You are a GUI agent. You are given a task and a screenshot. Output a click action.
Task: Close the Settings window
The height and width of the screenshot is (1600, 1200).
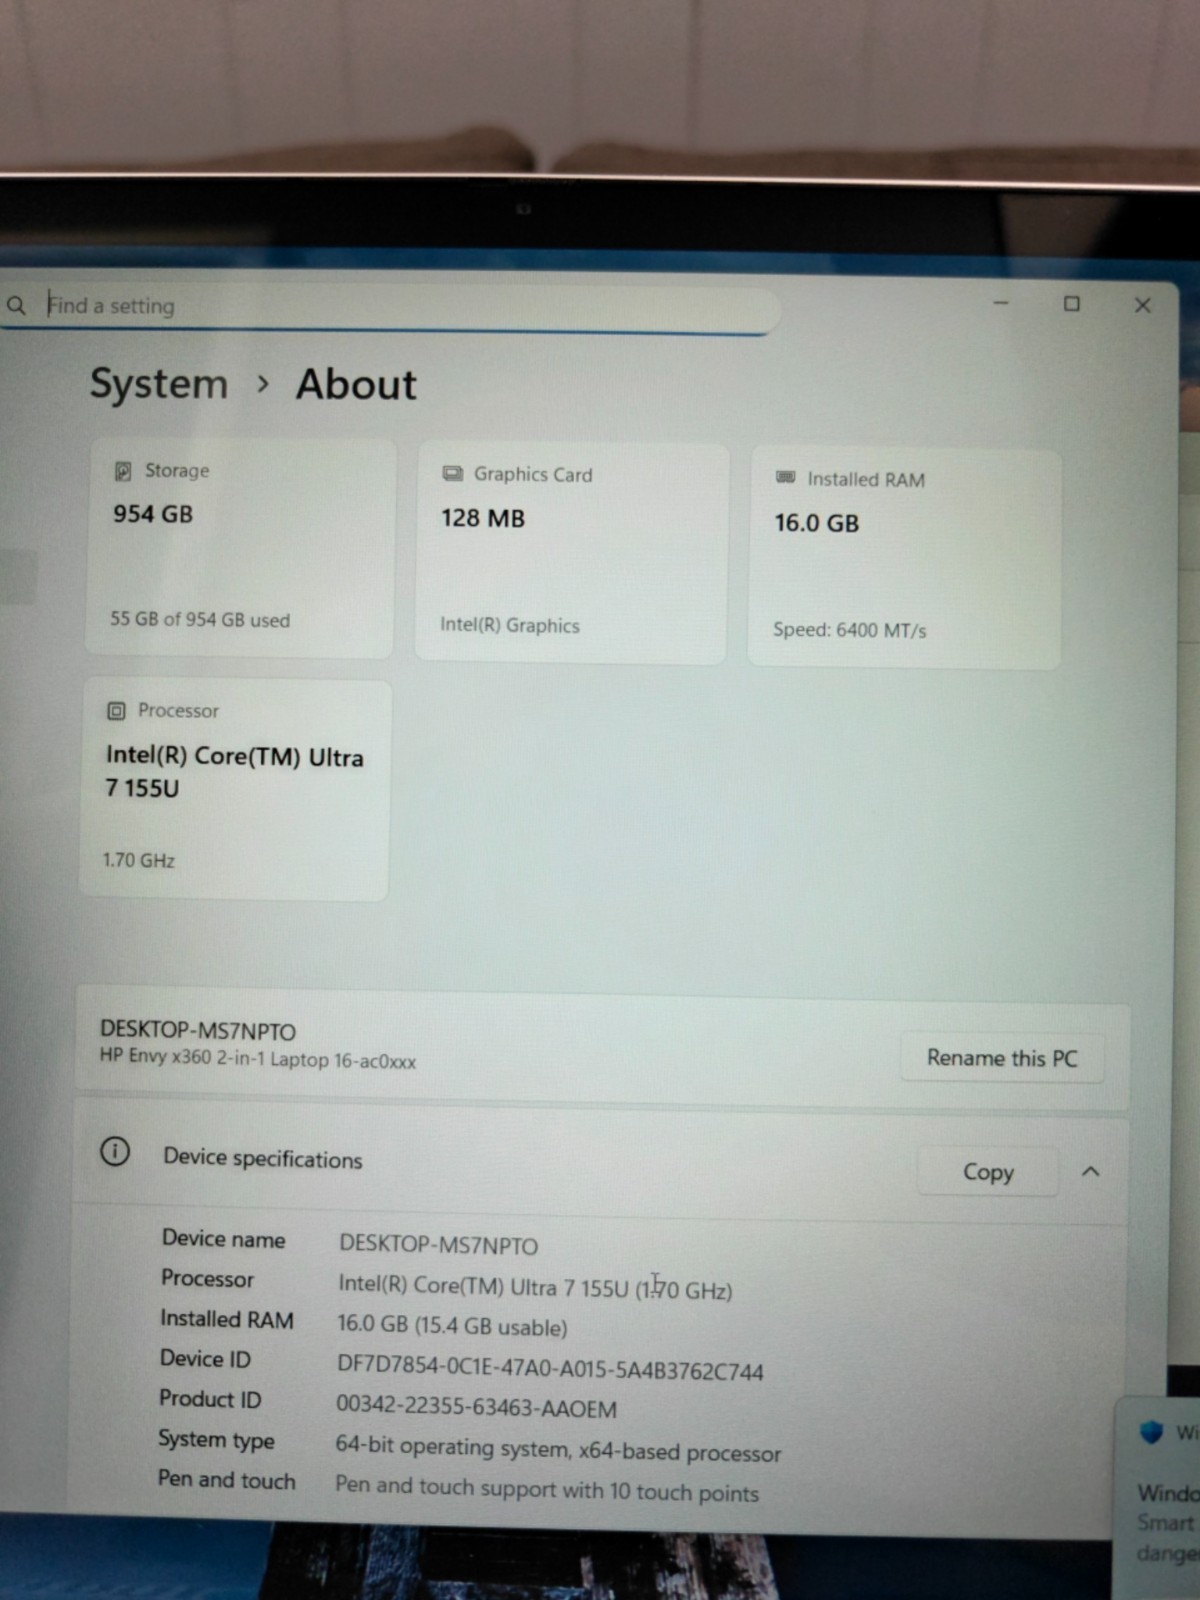pos(1143,305)
